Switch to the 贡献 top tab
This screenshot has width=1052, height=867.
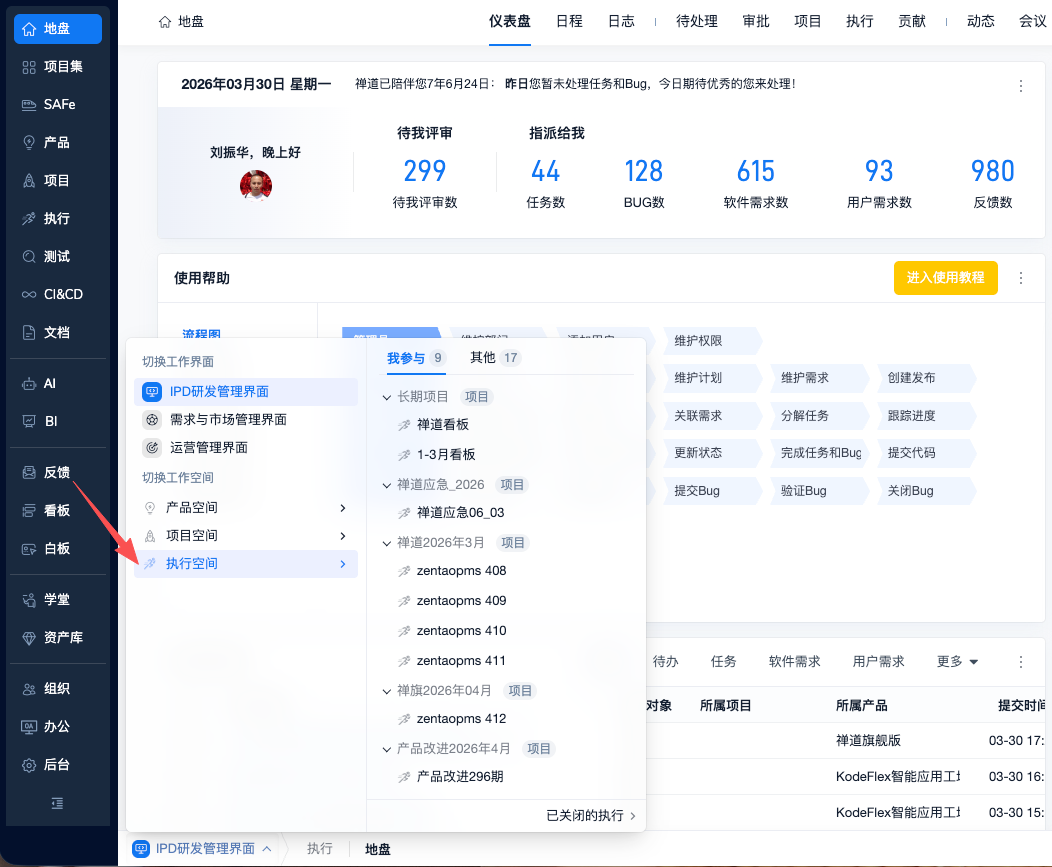(912, 21)
